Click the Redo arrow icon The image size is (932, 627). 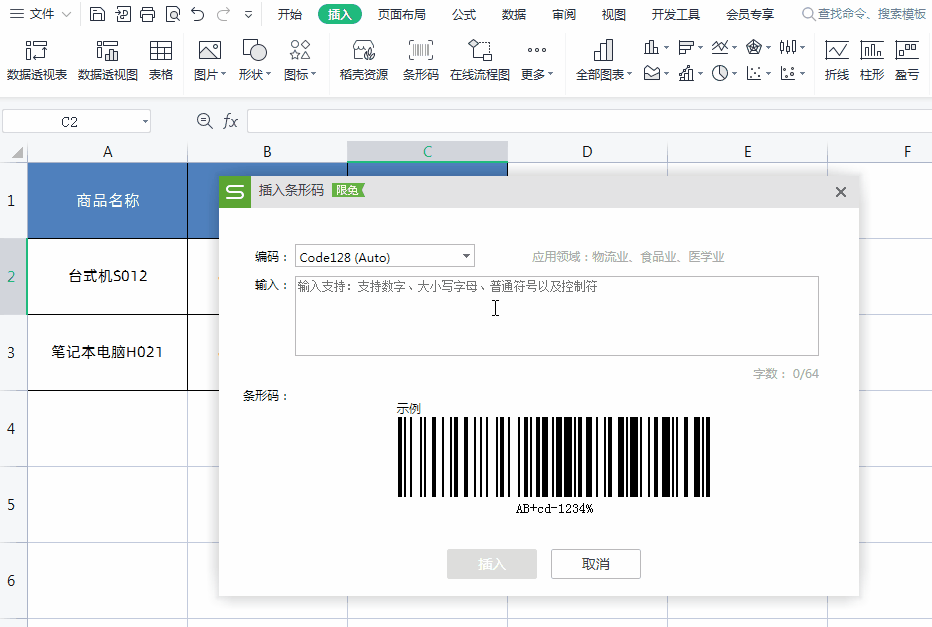[x=223, y=14]
